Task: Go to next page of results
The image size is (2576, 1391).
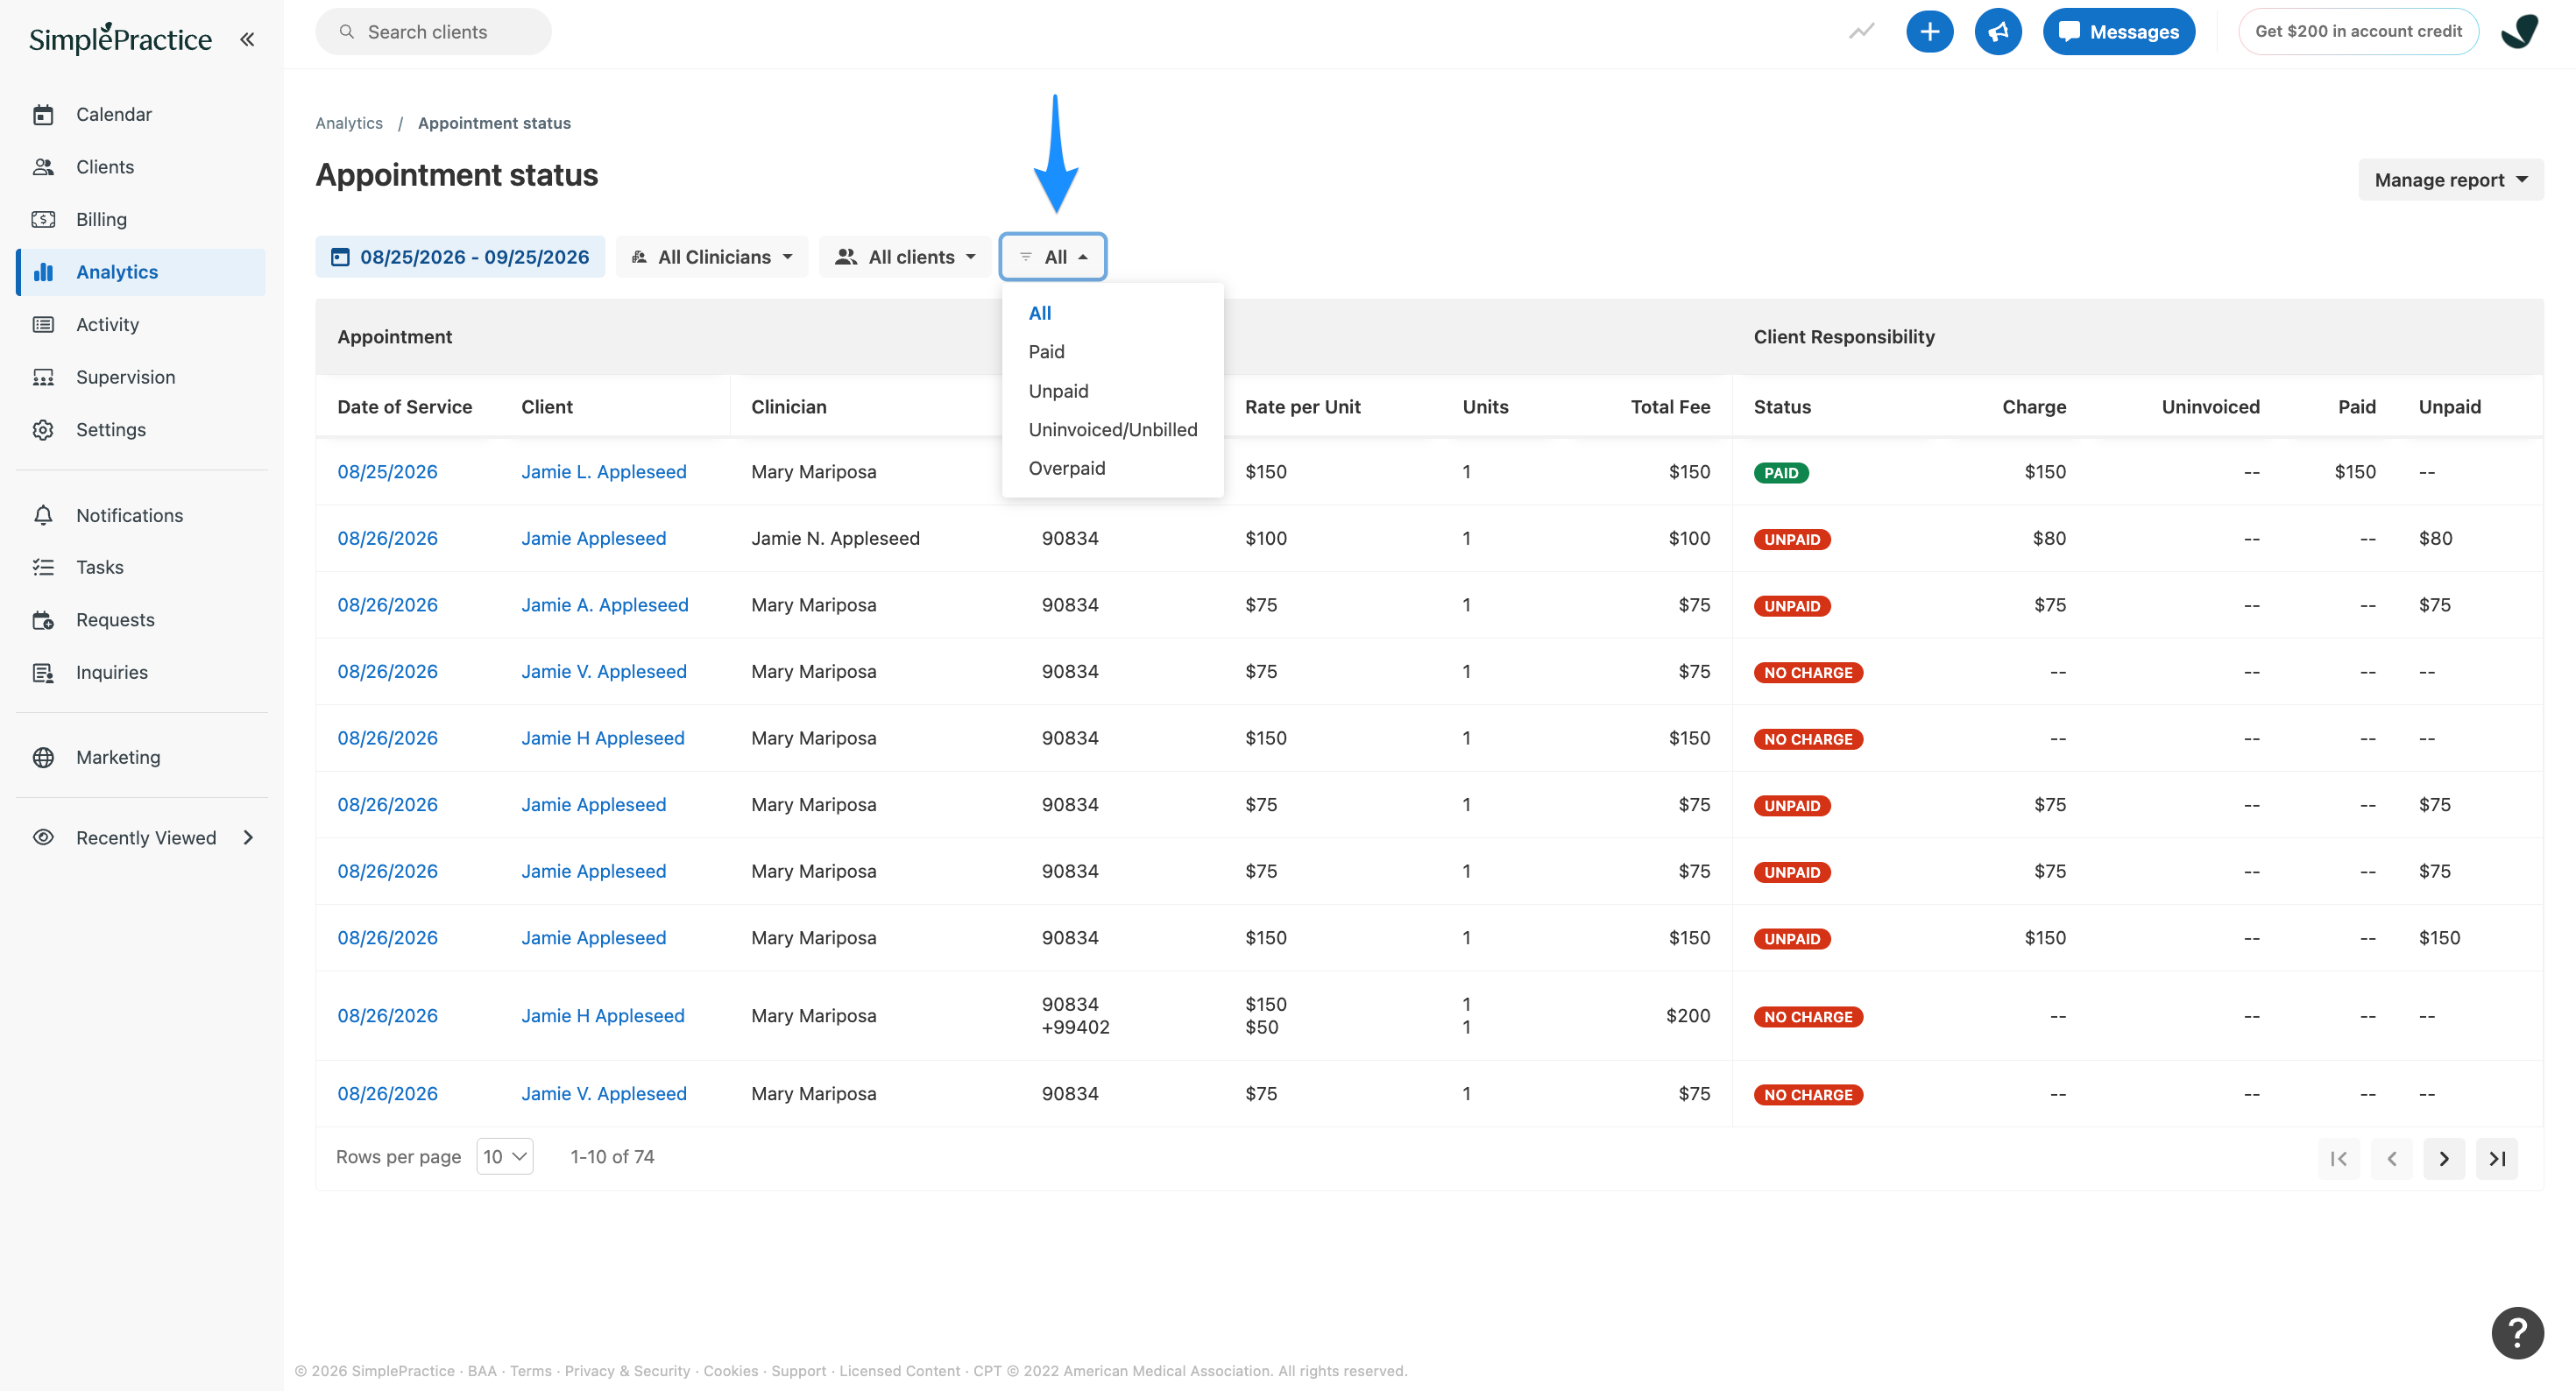Action: [2443, 1159]
